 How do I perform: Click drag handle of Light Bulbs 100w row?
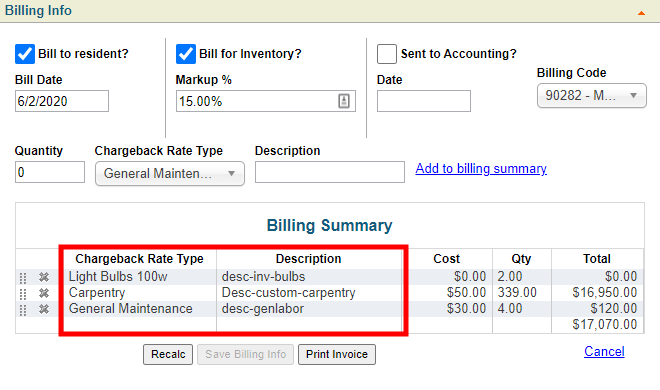click(23, 278)
